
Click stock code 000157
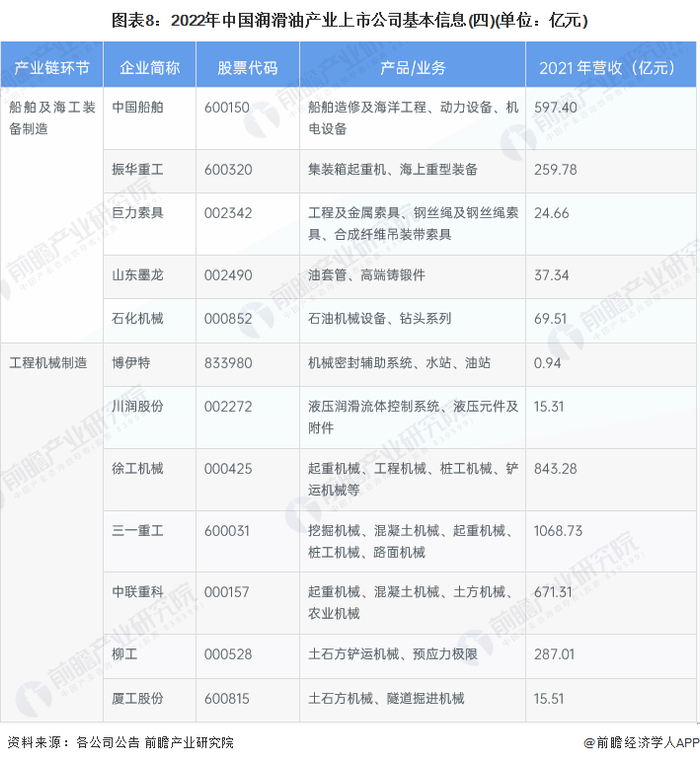(227, 592)
